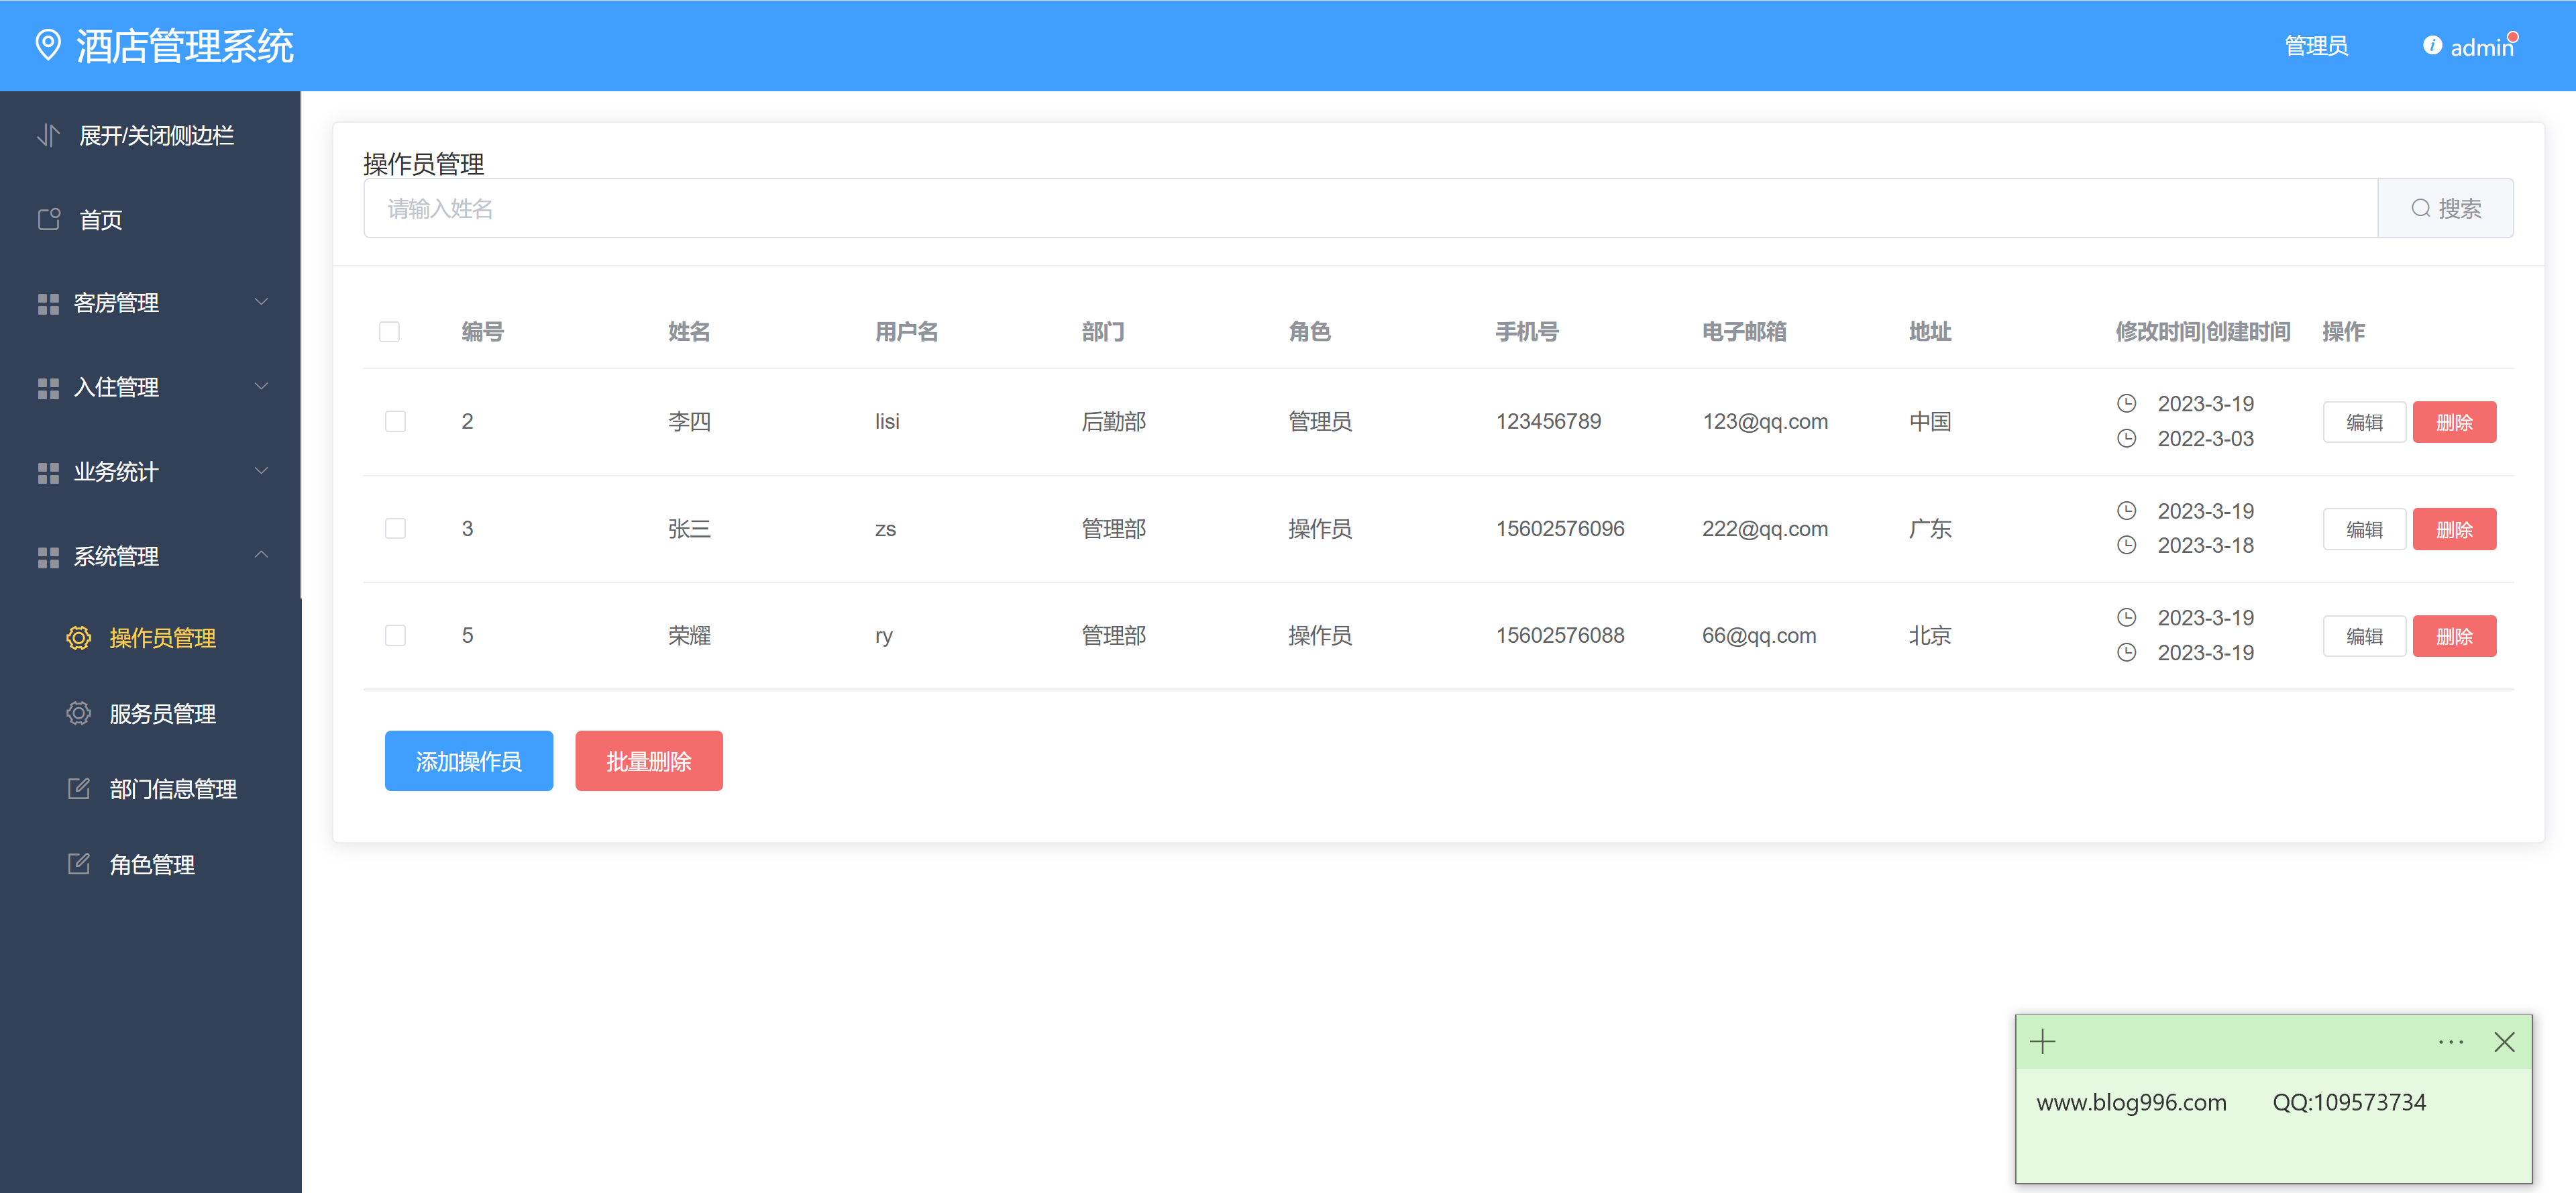Check the checkbox for 李四's row
This screenshot has width=2576, height=1193.
(x=395, y=421)
